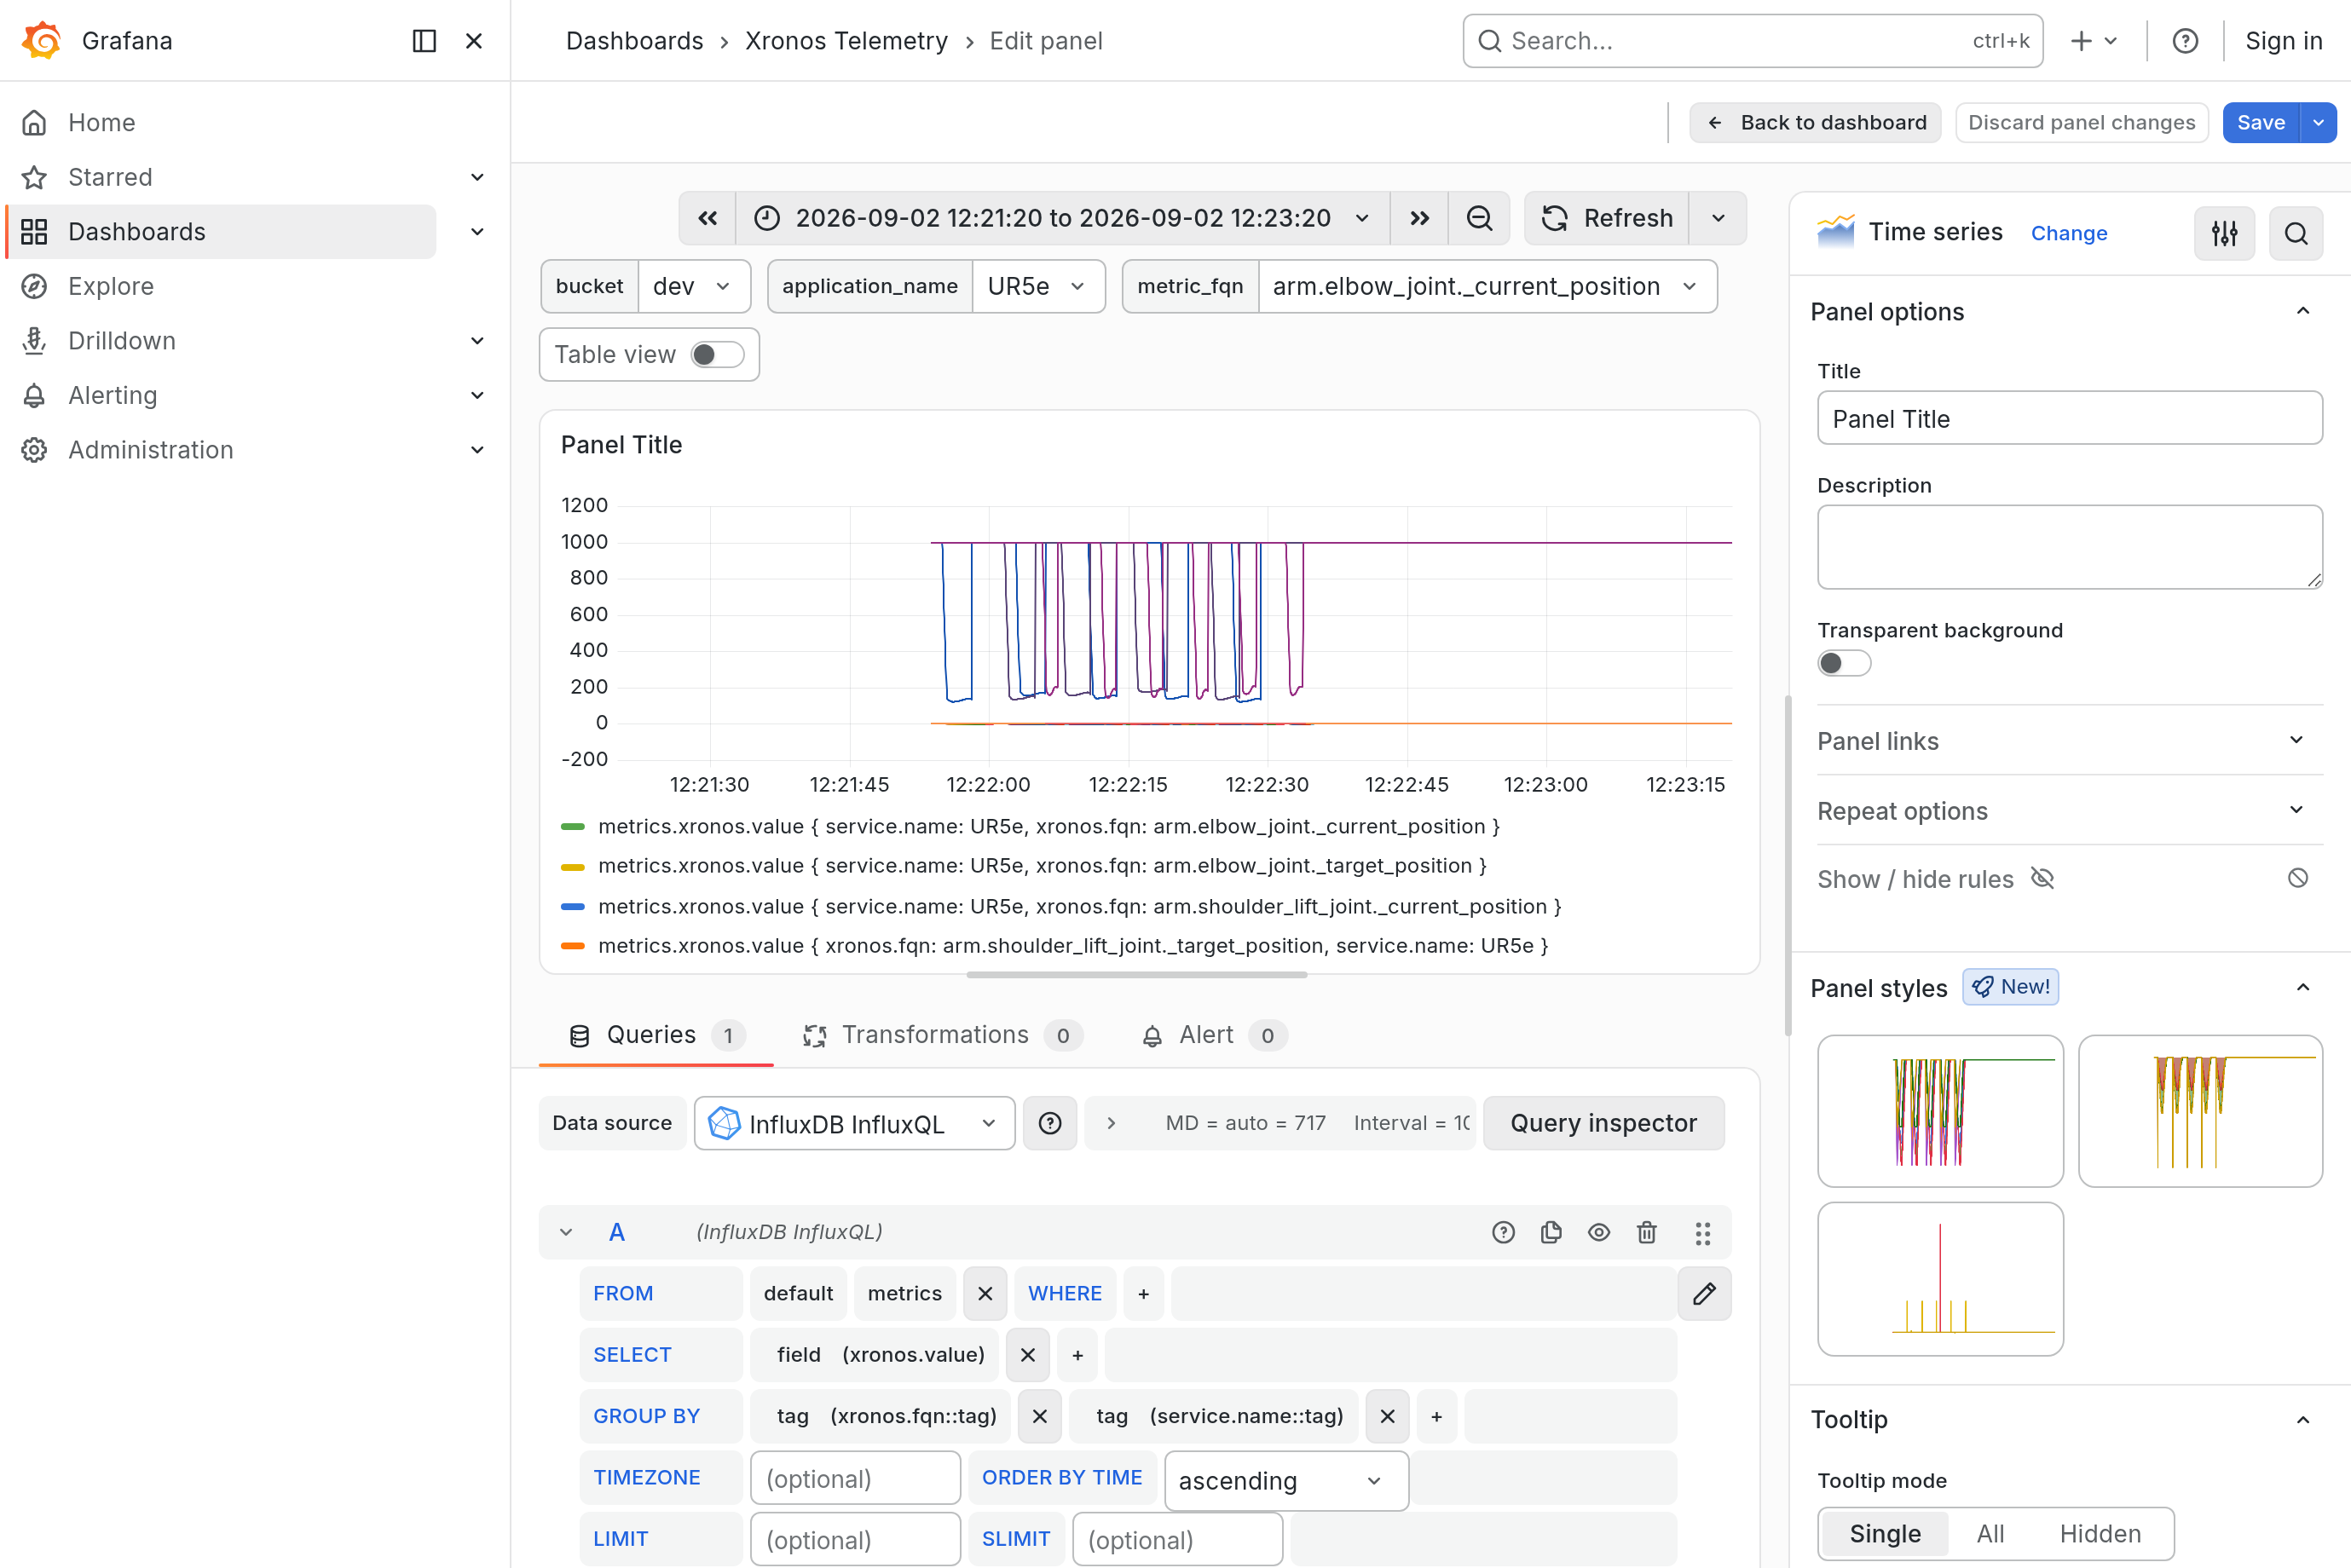Open the refresh interval dropdown
The image size is (2351, 1568).
point(1718,218)
